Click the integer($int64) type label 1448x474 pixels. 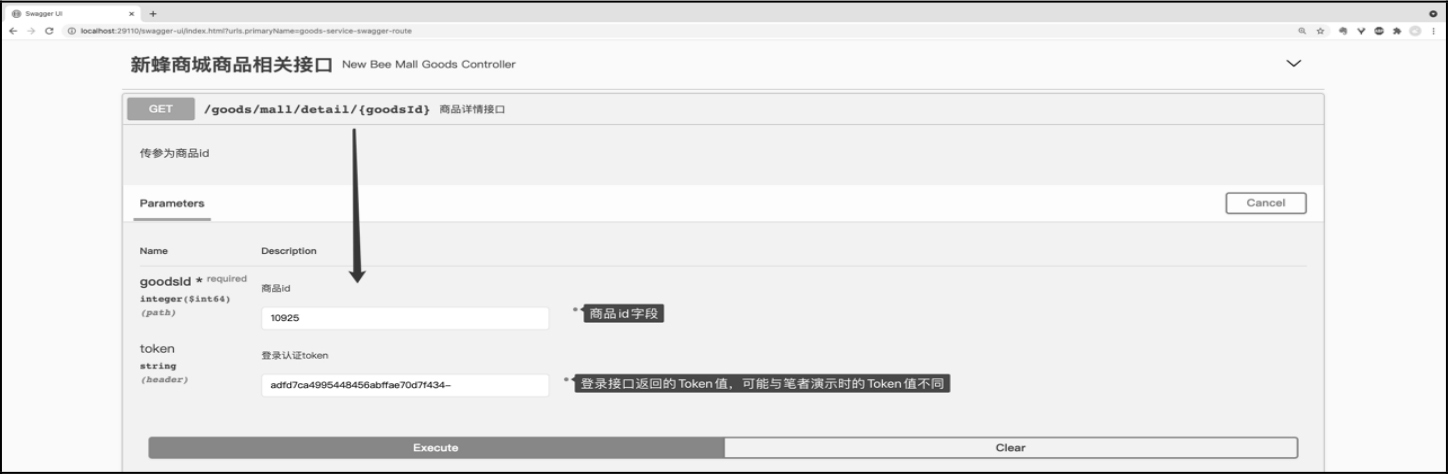click(186, 299)
